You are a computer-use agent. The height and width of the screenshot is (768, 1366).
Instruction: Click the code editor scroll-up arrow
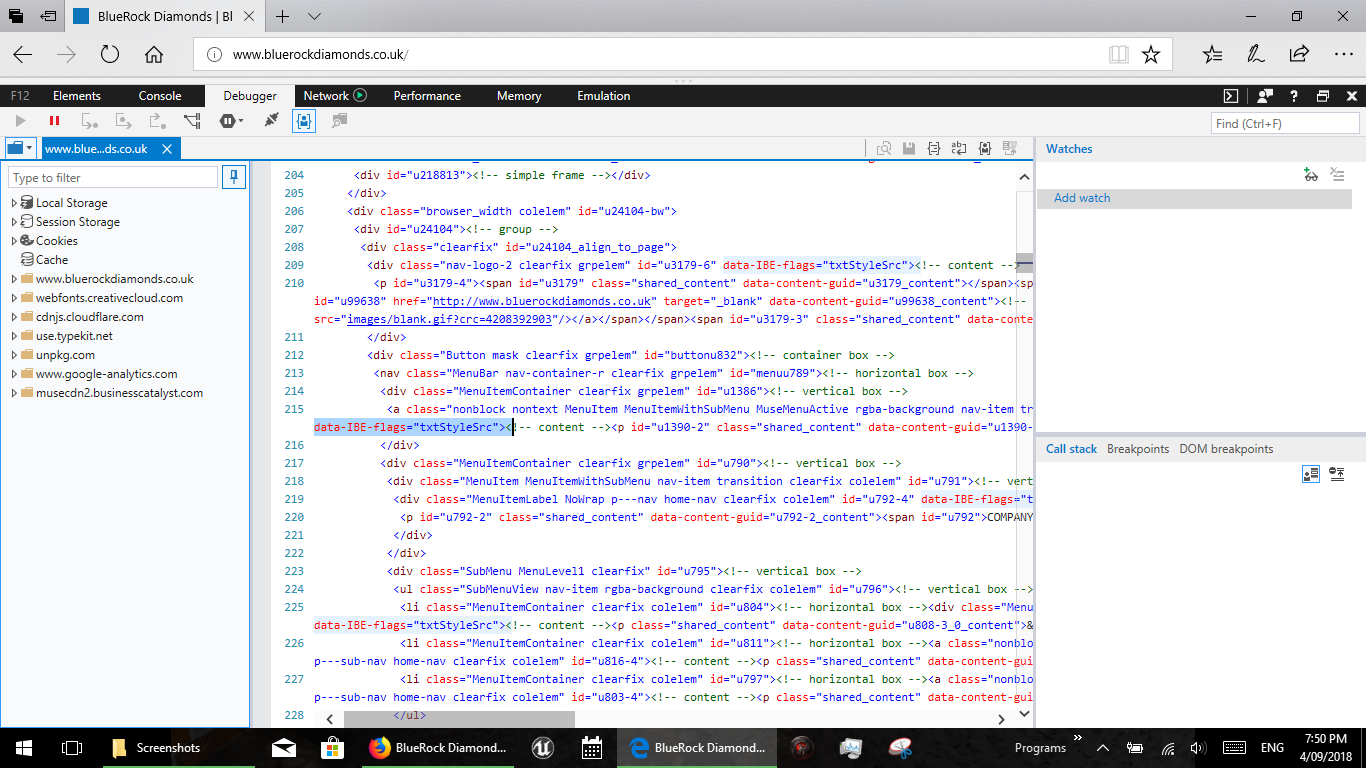(x=1024, y=176)
